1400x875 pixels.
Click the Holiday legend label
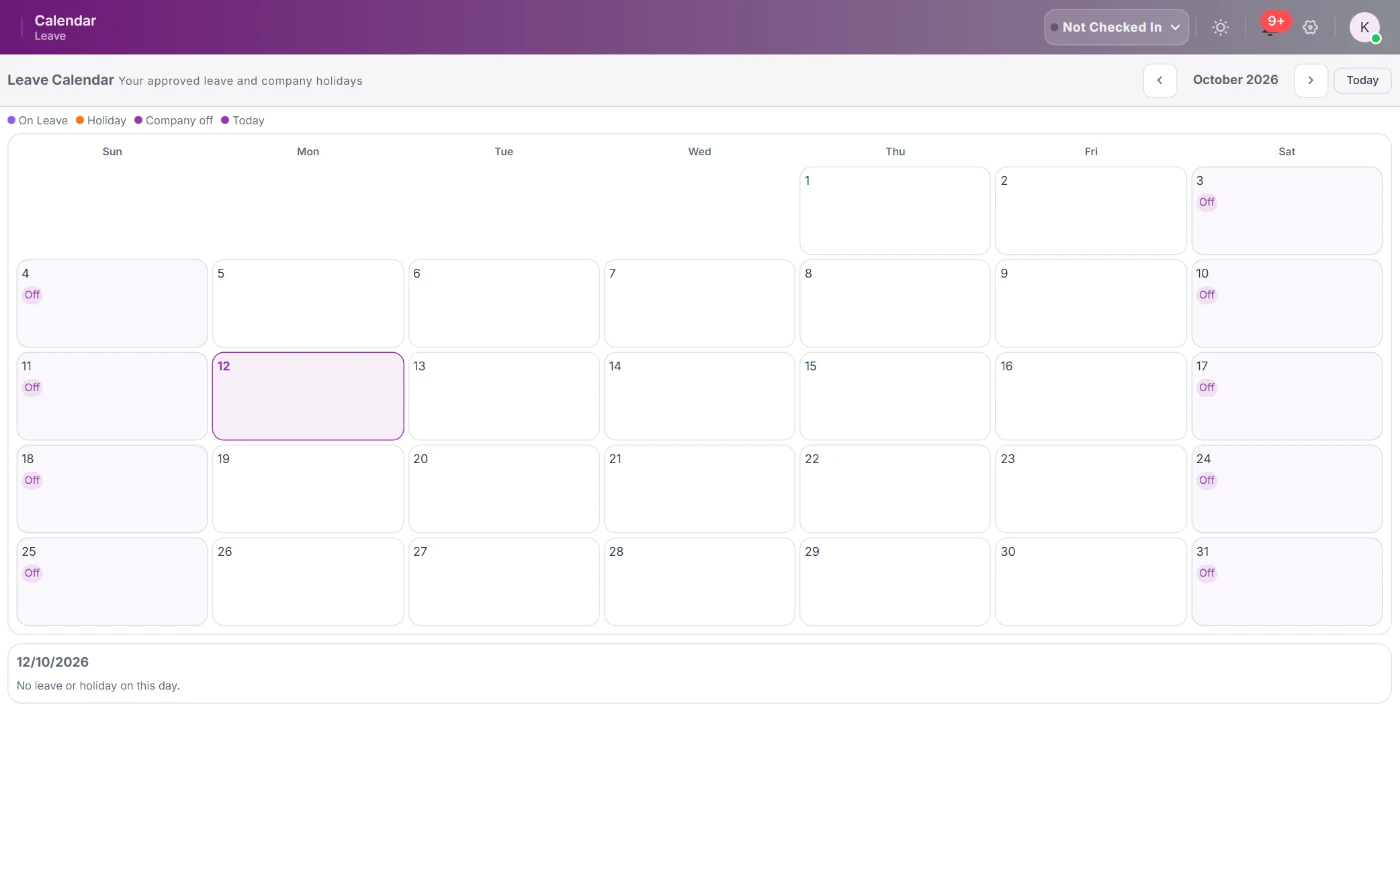pos(106,121)
